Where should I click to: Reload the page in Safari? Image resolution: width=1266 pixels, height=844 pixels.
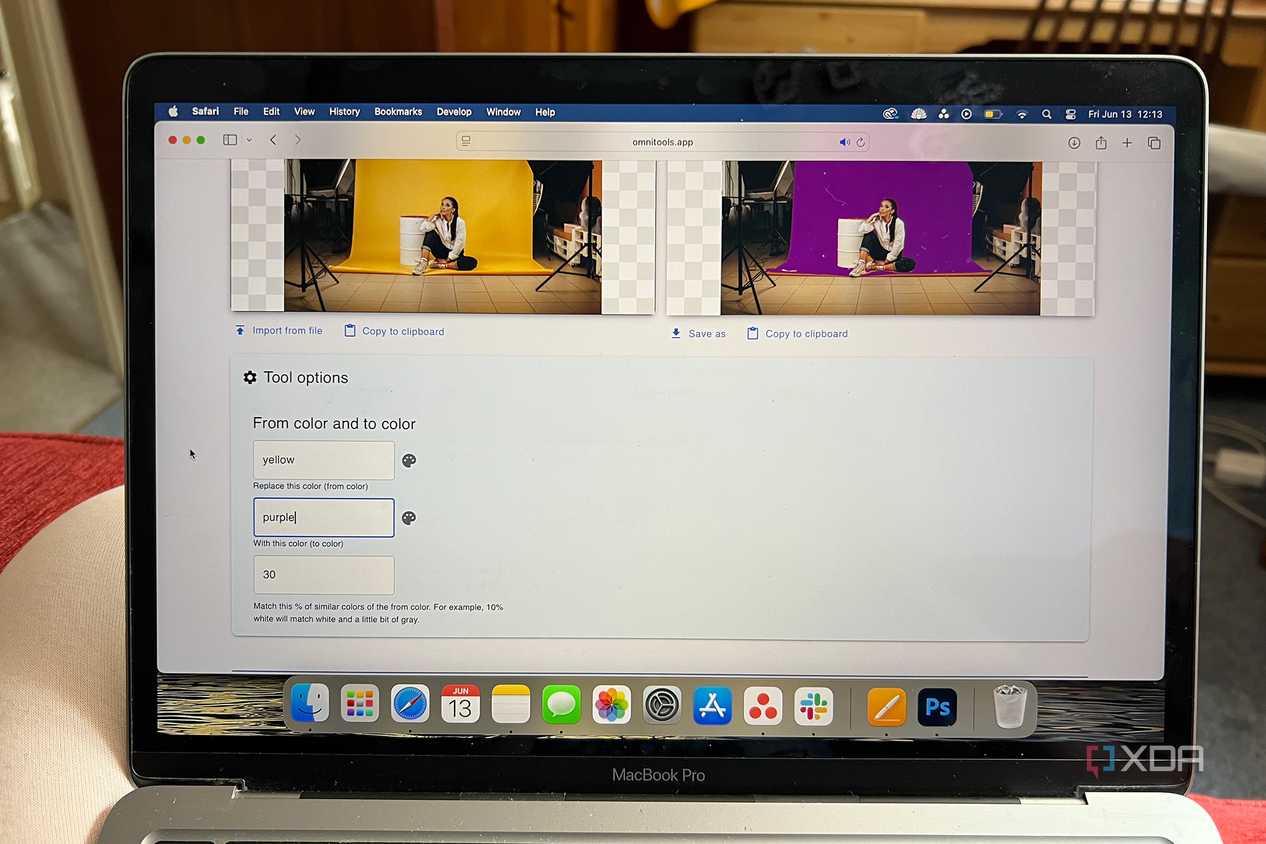click(860, 142)
